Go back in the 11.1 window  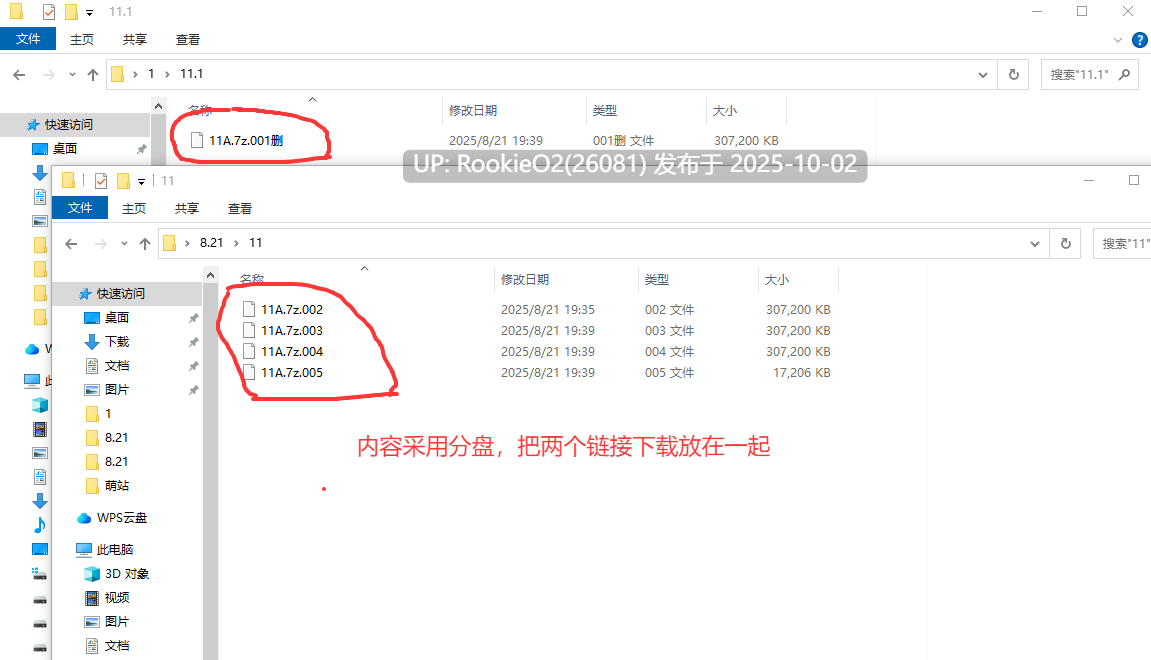(19, 75)
